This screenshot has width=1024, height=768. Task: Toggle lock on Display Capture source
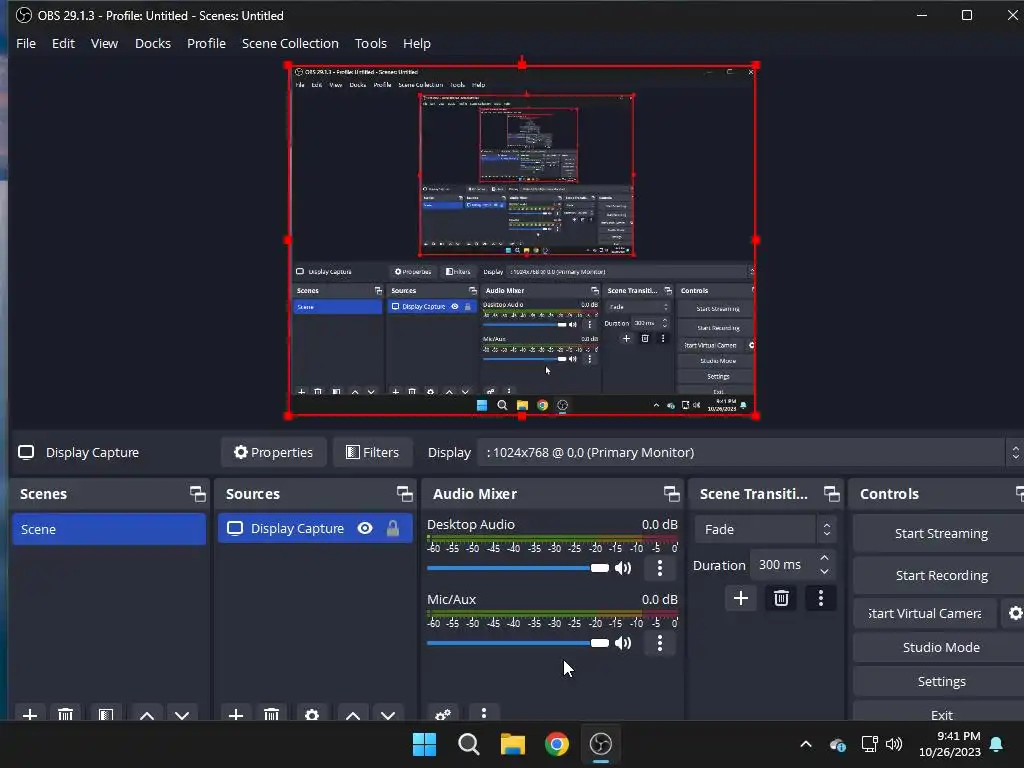coord(392,528)
